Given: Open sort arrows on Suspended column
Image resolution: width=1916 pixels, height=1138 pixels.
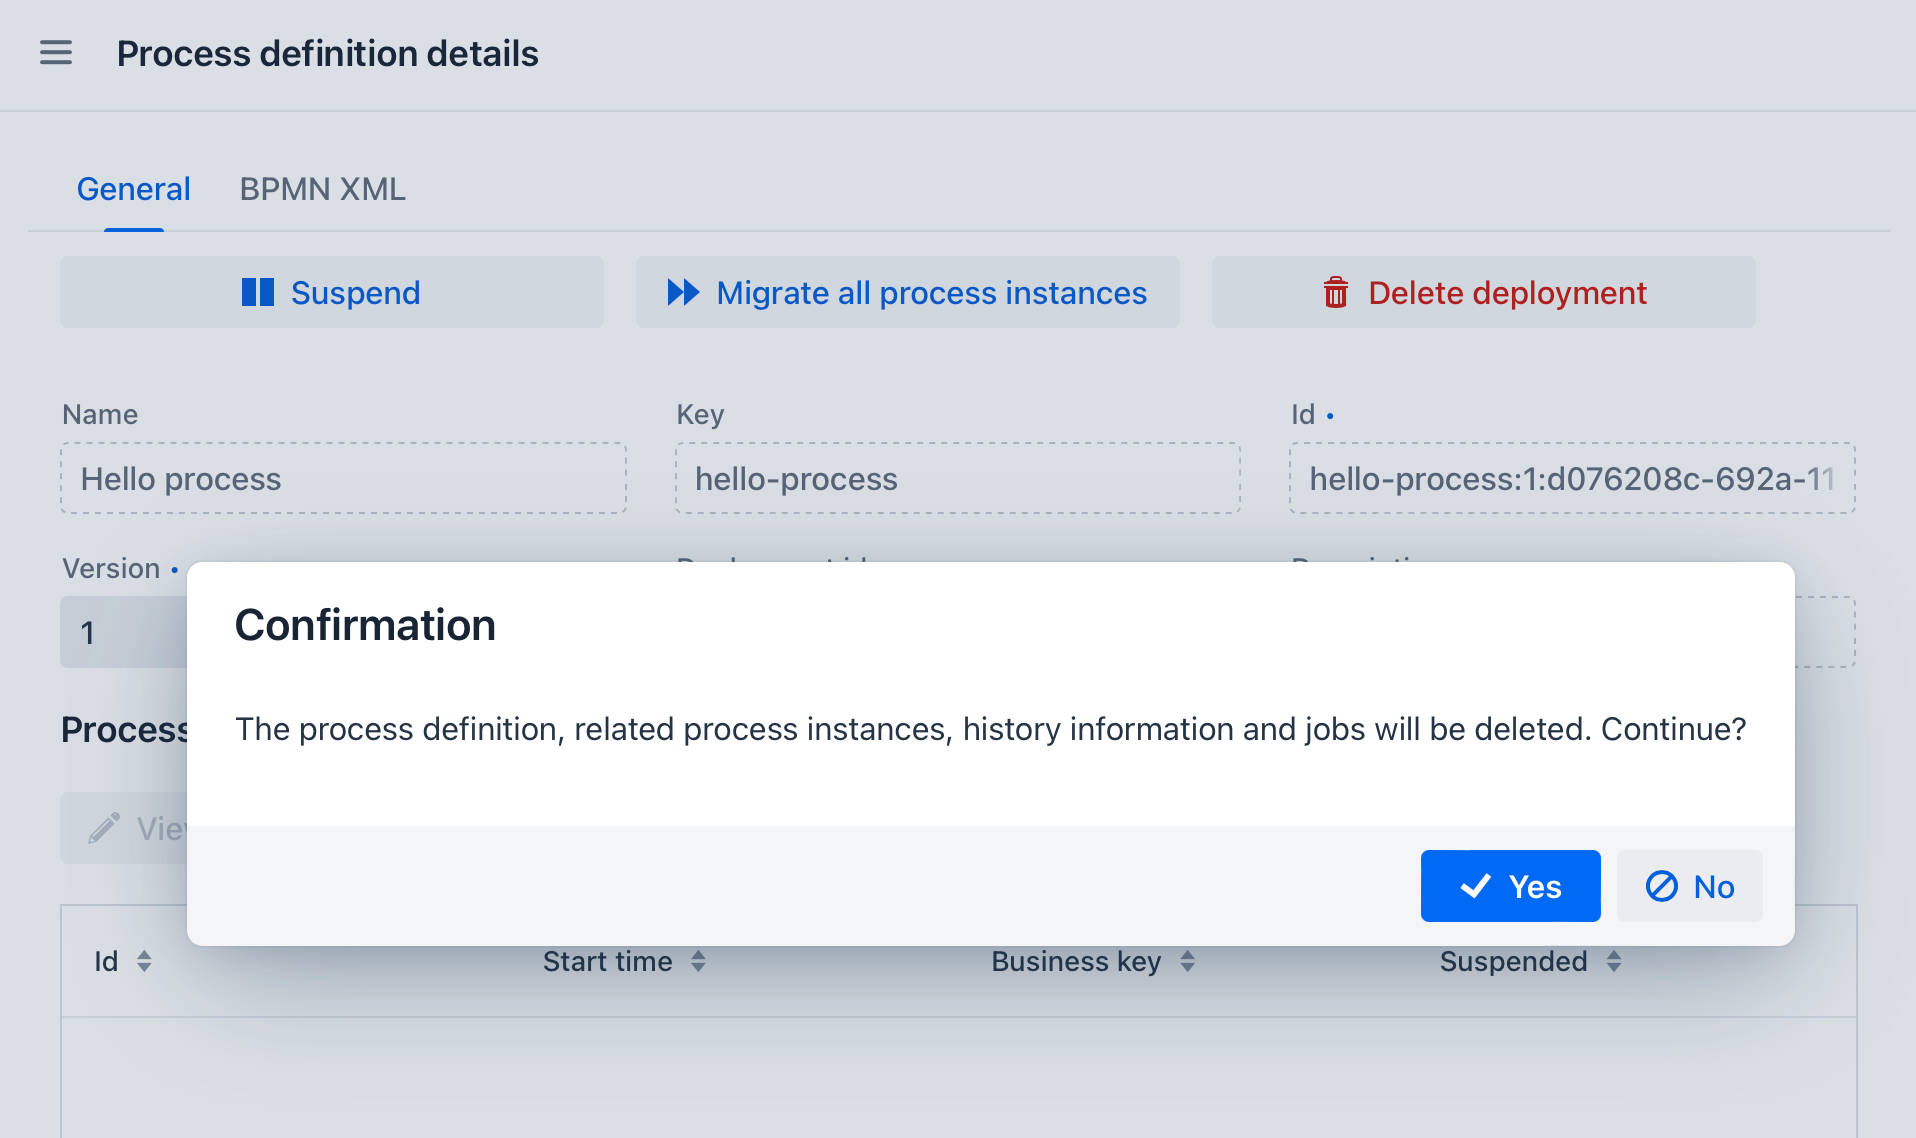Looking at the screenshot, I should pyautogui.click(x=1613, y=961).
